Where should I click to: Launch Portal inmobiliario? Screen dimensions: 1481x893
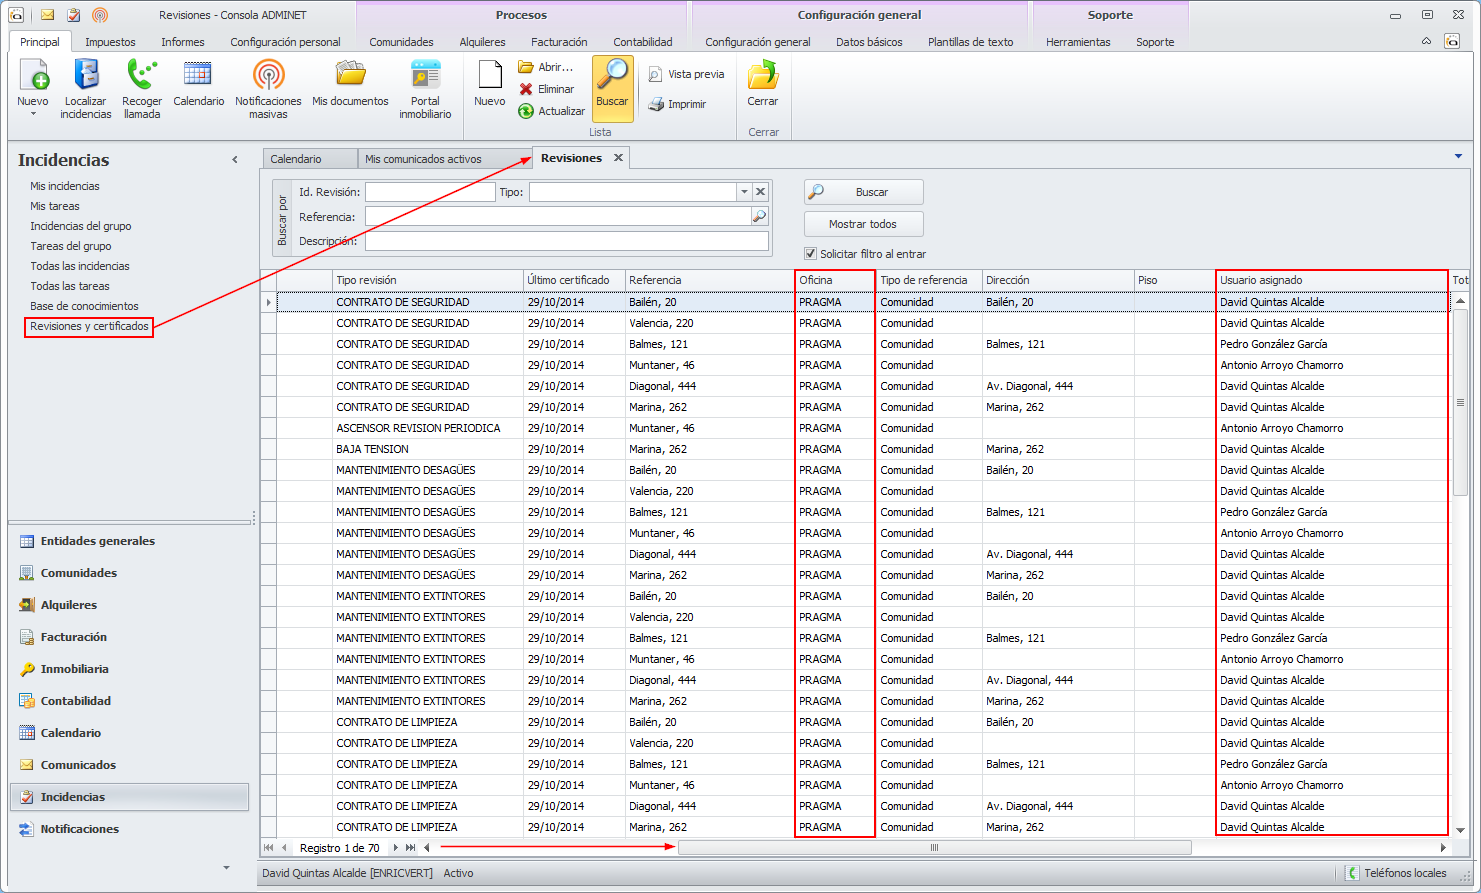pyautogui.click(x=425, y=75)
